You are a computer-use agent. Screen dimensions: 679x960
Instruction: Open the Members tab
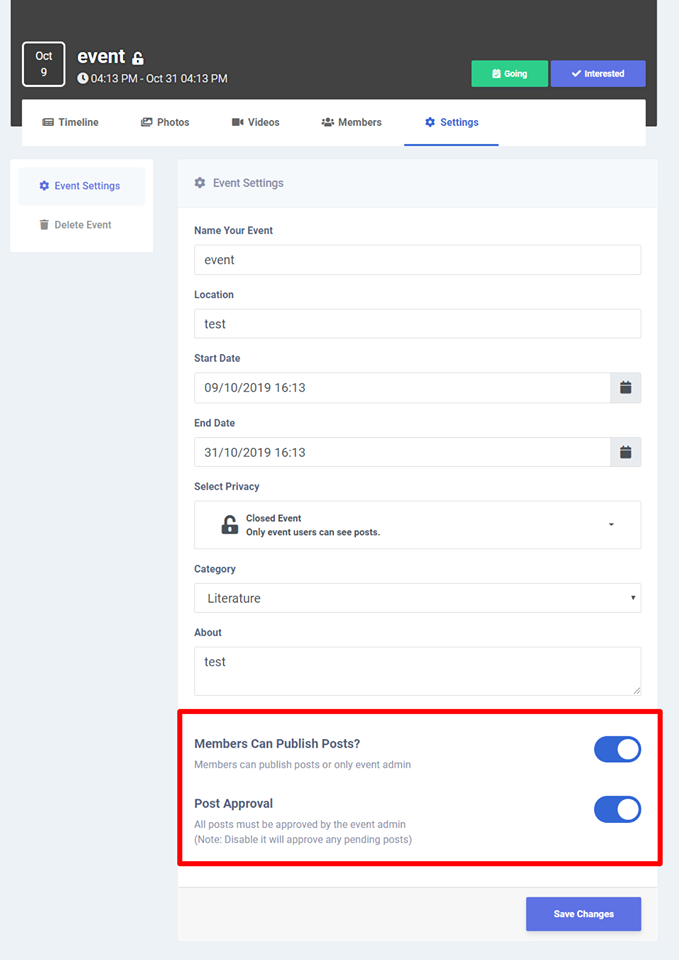[x=351, y=122]
